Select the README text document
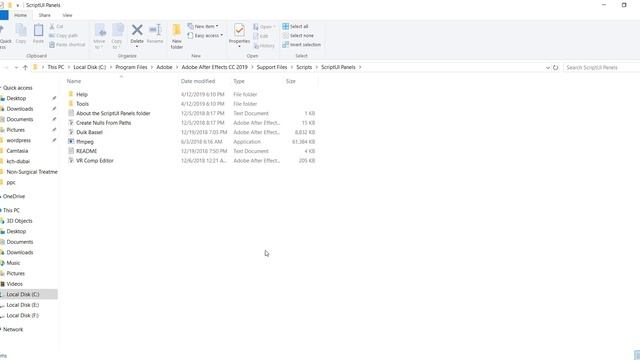Screen dimensions: 640x360 click(87, 151)
